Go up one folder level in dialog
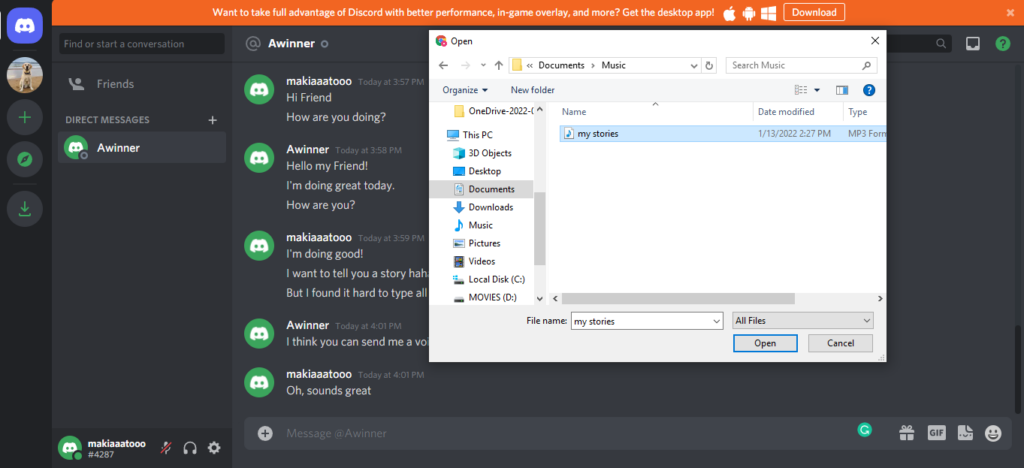The image size is (1024, 468). pos(499,65)
